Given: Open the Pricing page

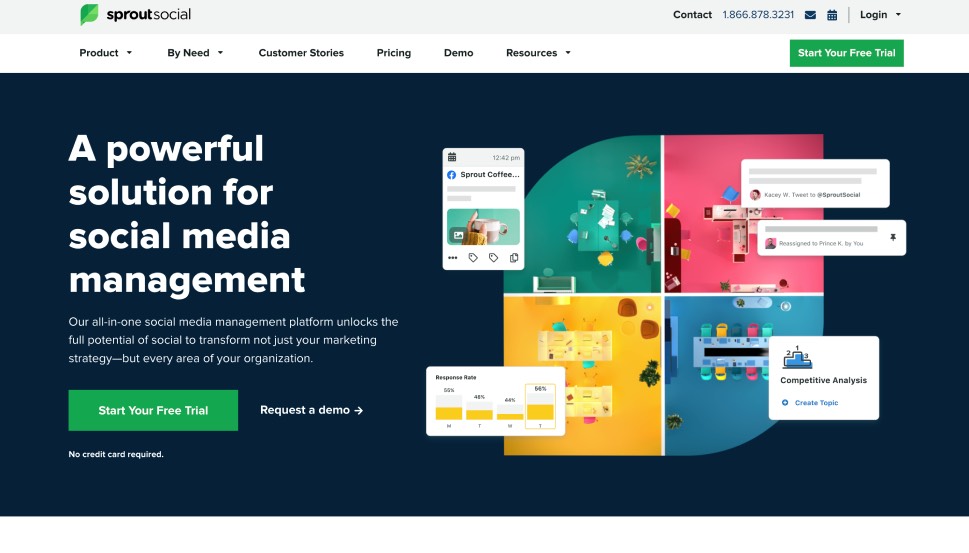Looking at the screenshot, I should coord(394,53).
